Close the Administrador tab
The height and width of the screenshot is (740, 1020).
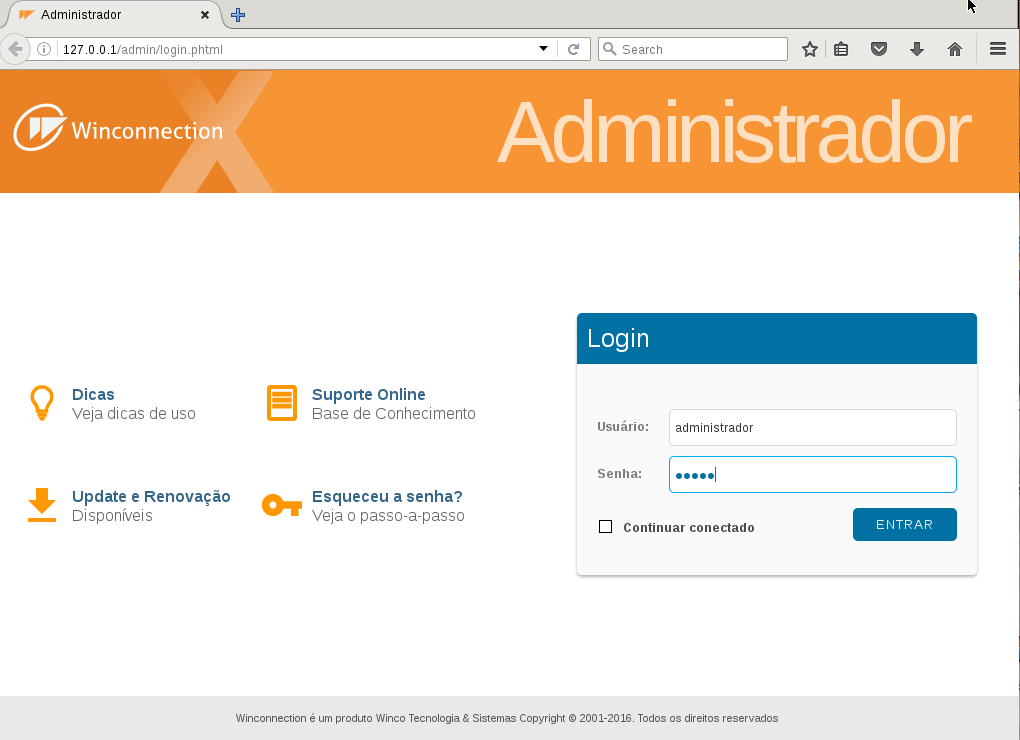point(205,14)
